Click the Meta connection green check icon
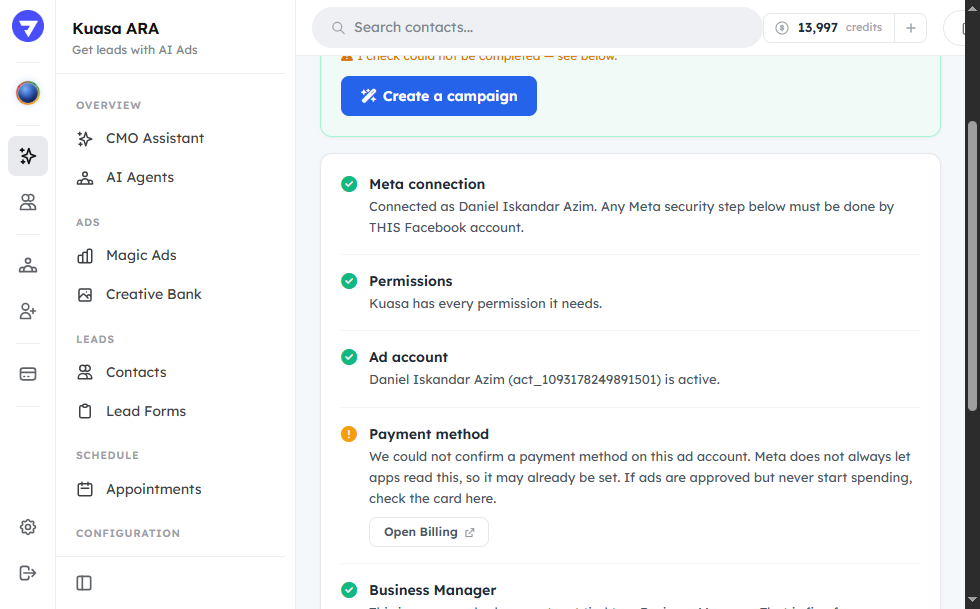Viewport: 980px width, 609px height. [x=349, y=184]
